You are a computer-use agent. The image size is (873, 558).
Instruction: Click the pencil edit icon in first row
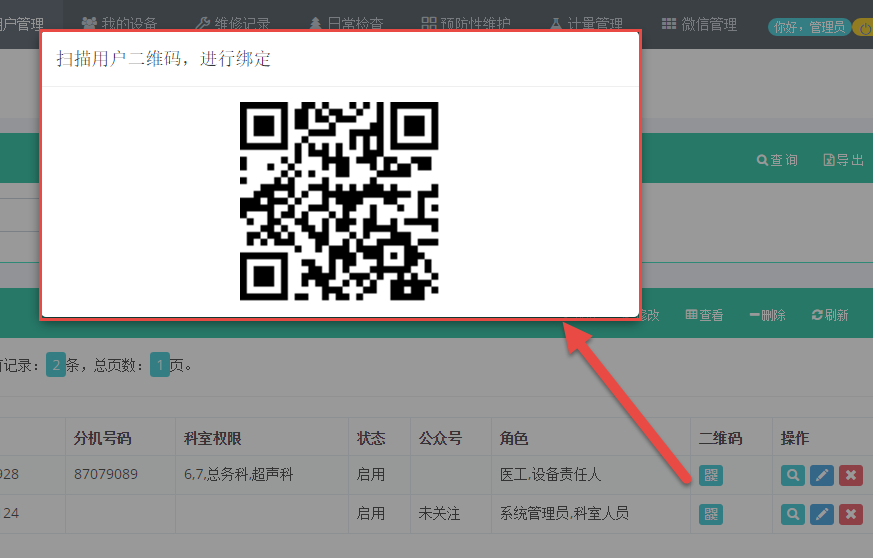821,475
